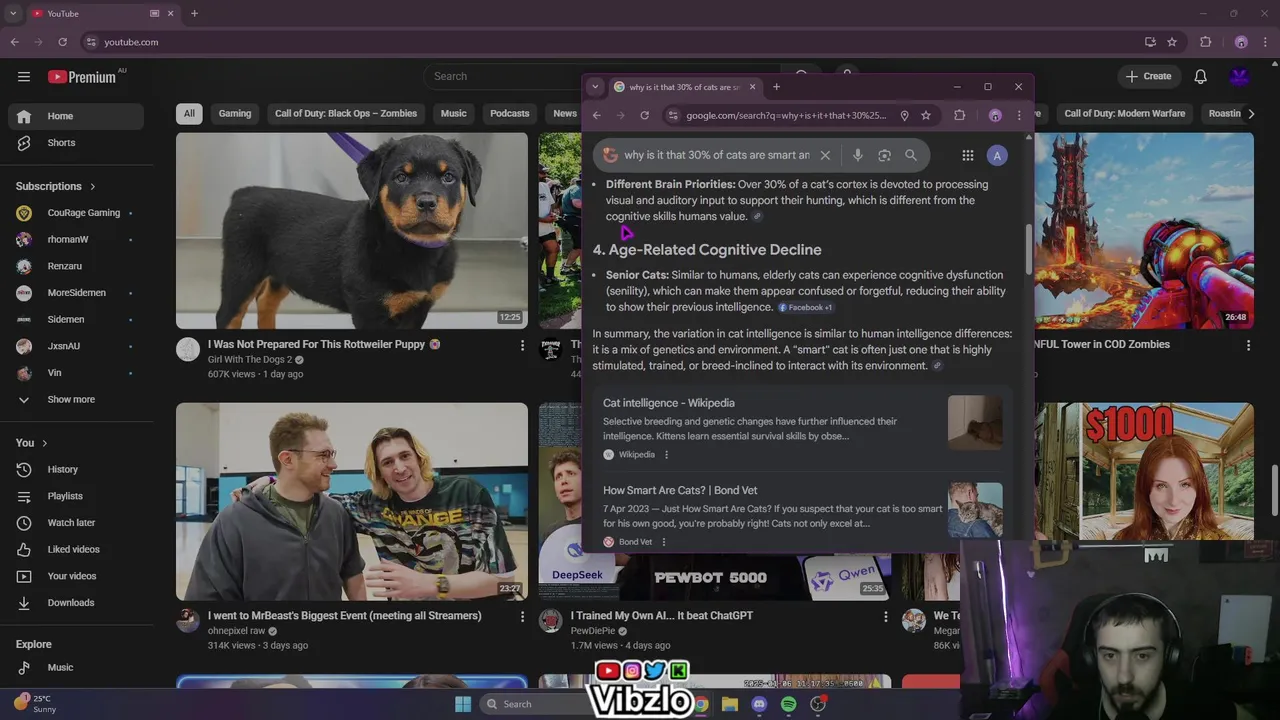Open options menu for MrBeast's Biggest Event video
Viewport: 1280px width, 720px height.
[522, 617]
